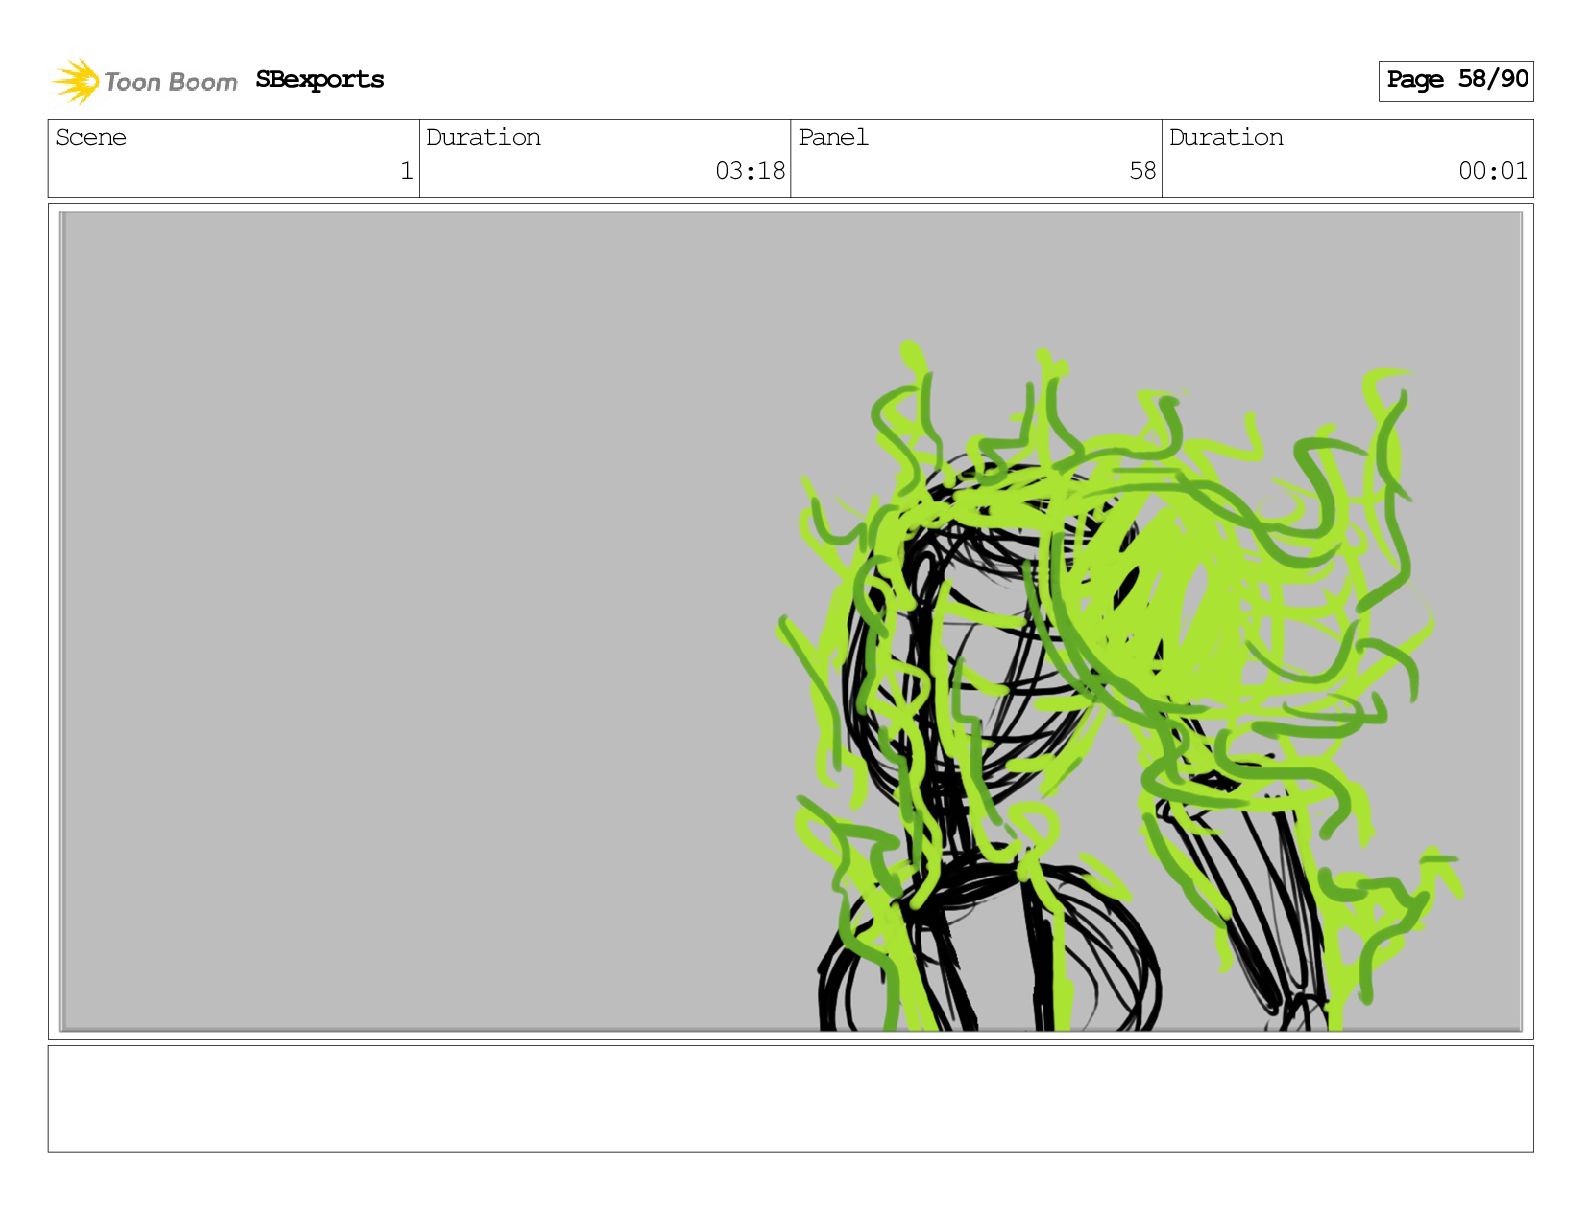The height and width of the screenshot is (1224, 1584).
Task: Click the Panel label
Action: (833, 137)
